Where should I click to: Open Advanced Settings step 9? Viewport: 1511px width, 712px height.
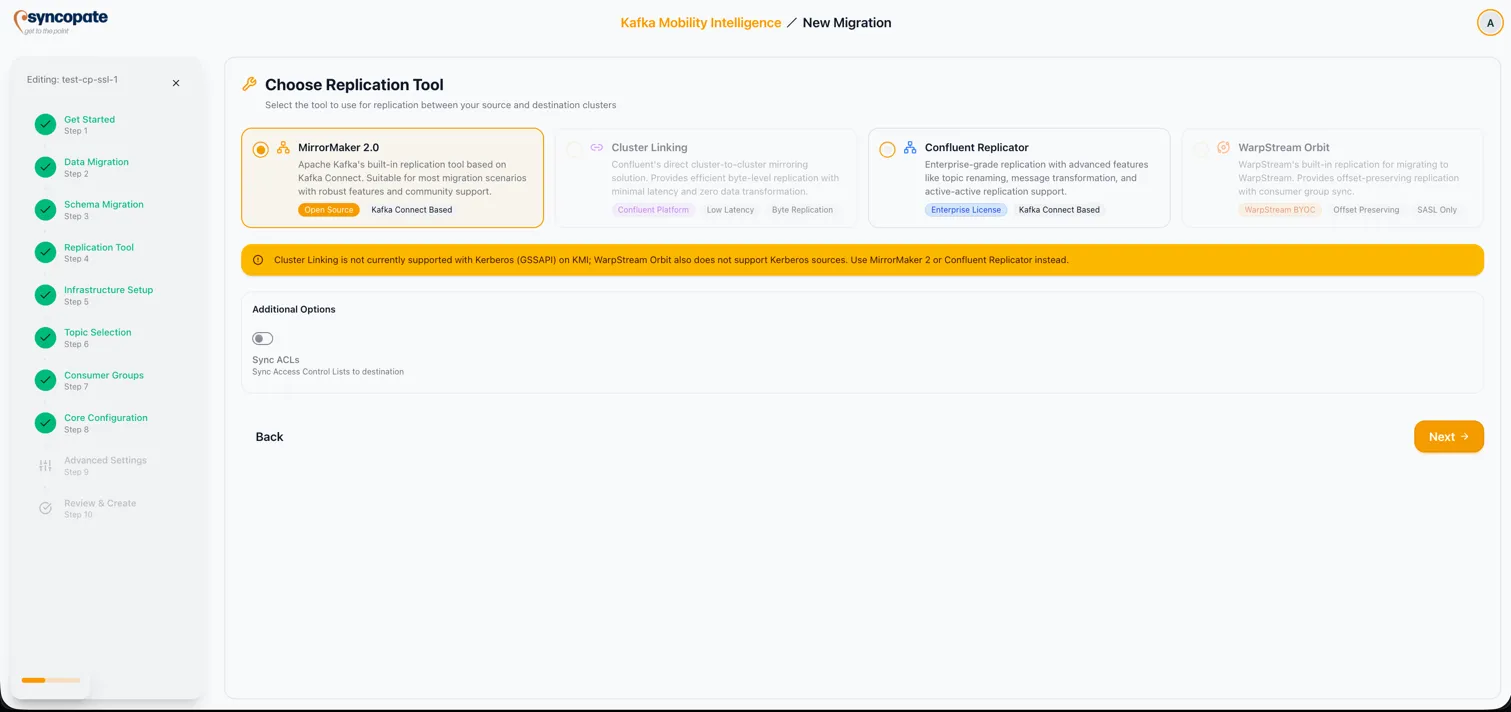coord(105,466)
